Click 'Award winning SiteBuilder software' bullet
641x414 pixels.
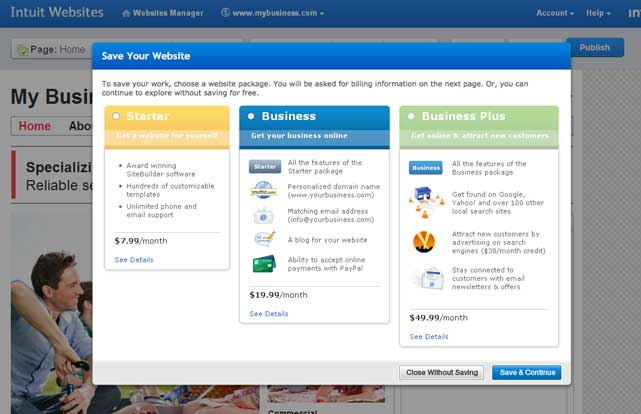click(161, 170)
